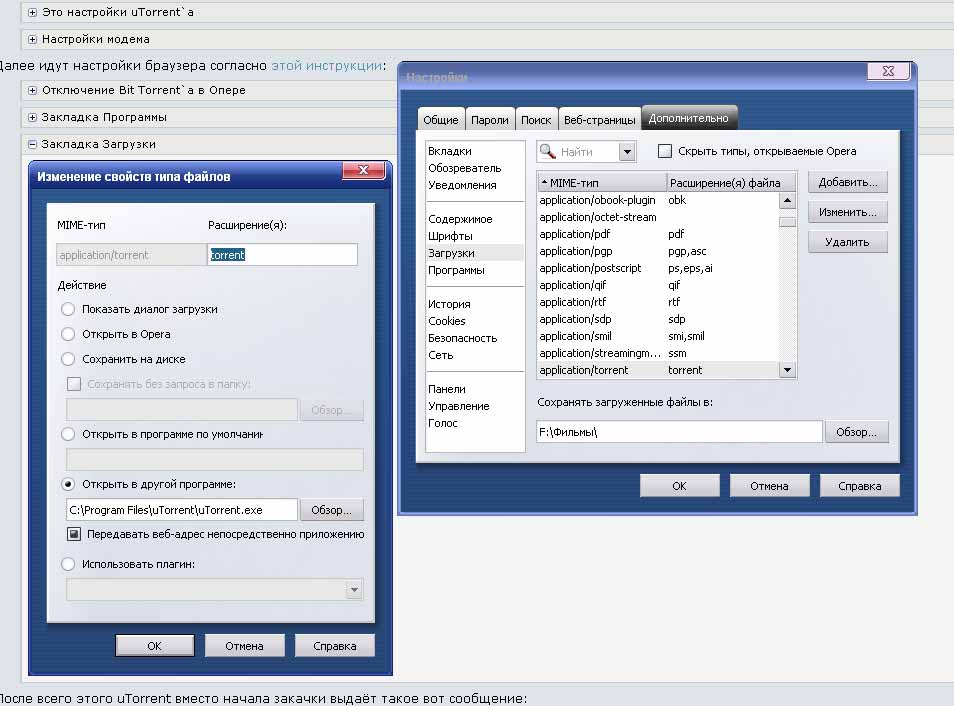This screenshot has width=954, height=706.
Task: Expand 'Настройки модема' section
Action: 33,39
